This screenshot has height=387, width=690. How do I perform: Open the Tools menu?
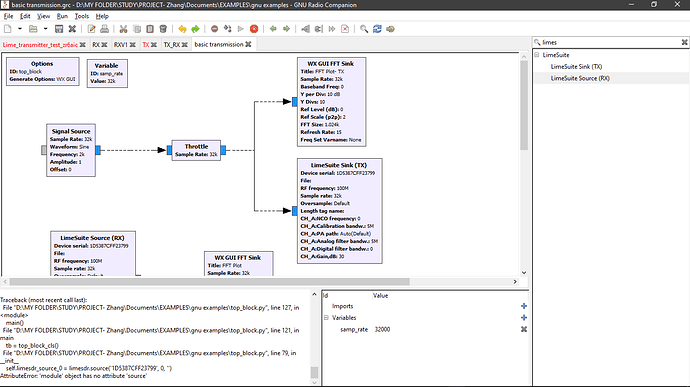[x=81, y=16]
